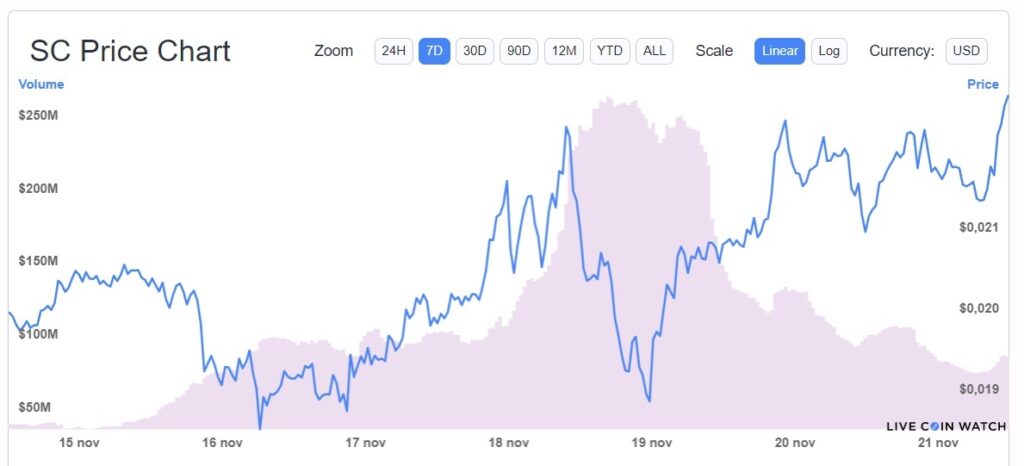Click the Price axis label
This screenshot has height=466, width=1024.
pyautogui.click(x=982, y=85)
